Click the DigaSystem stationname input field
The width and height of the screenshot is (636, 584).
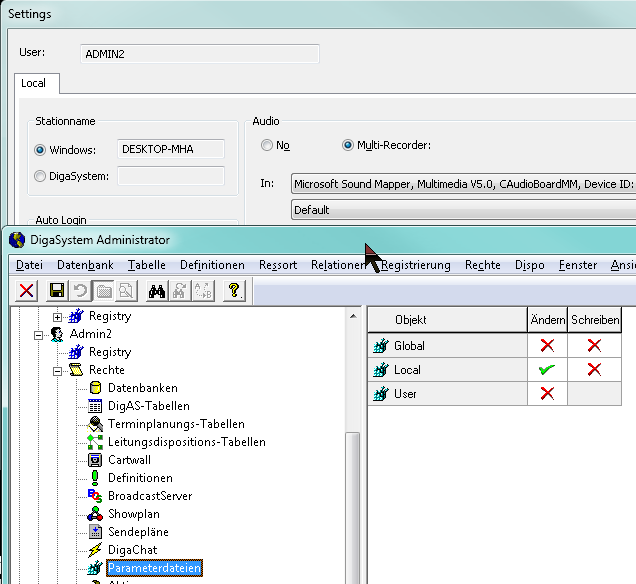point(171,177)
